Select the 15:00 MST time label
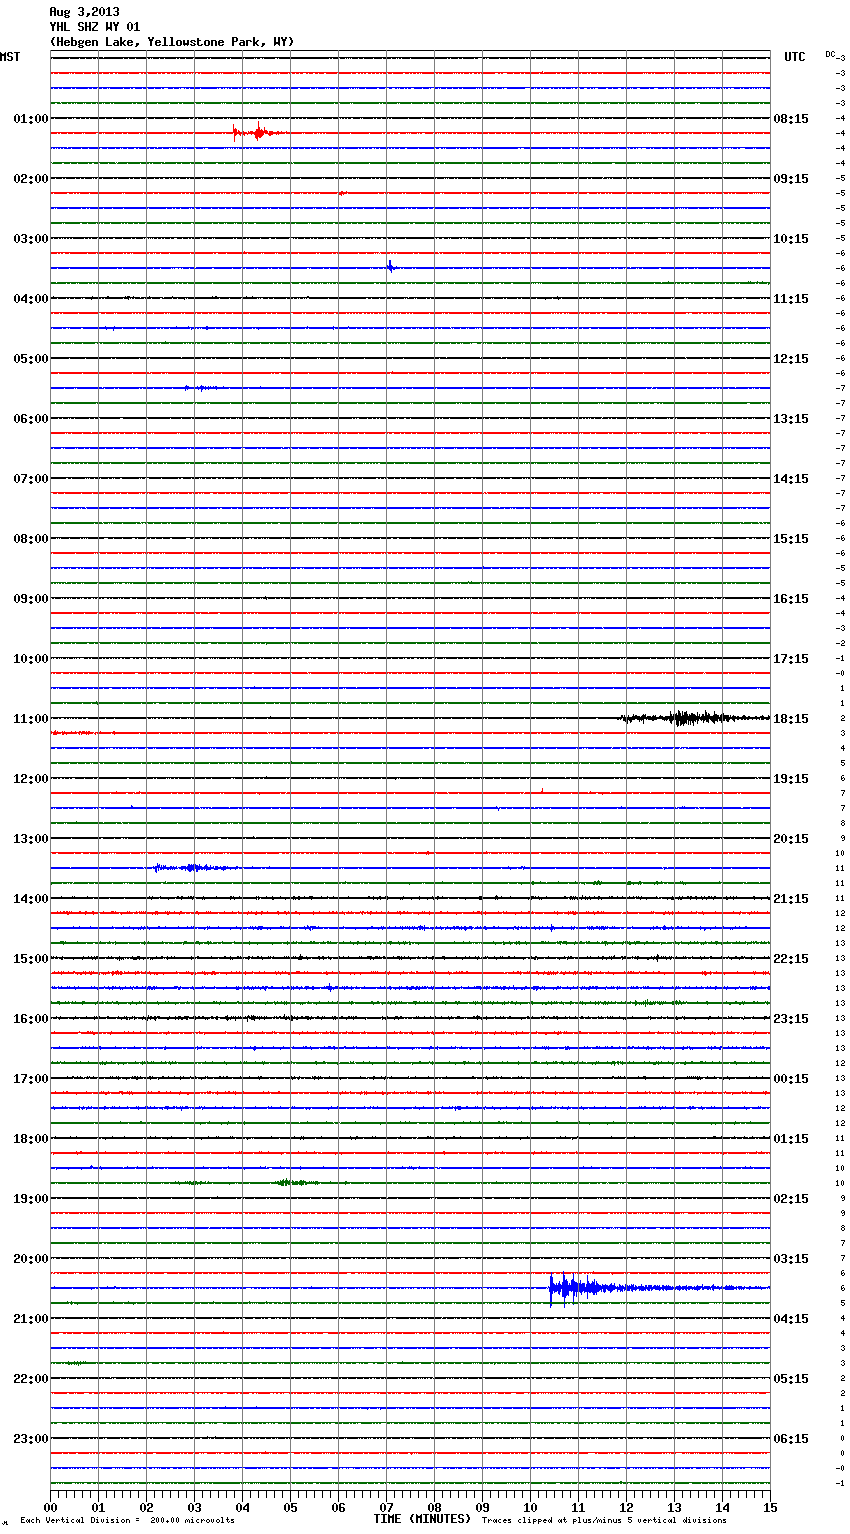Image resolution: width=850 pixels, height=1534 pixels. pos(30,959)
